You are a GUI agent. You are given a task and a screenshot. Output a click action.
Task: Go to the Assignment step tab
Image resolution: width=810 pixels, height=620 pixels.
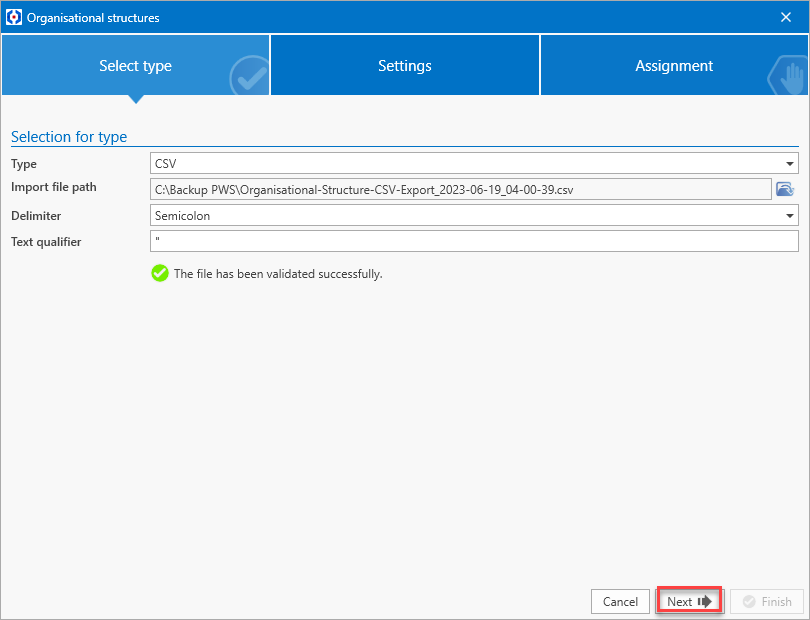pyautogui.click(x=674, y=66)
